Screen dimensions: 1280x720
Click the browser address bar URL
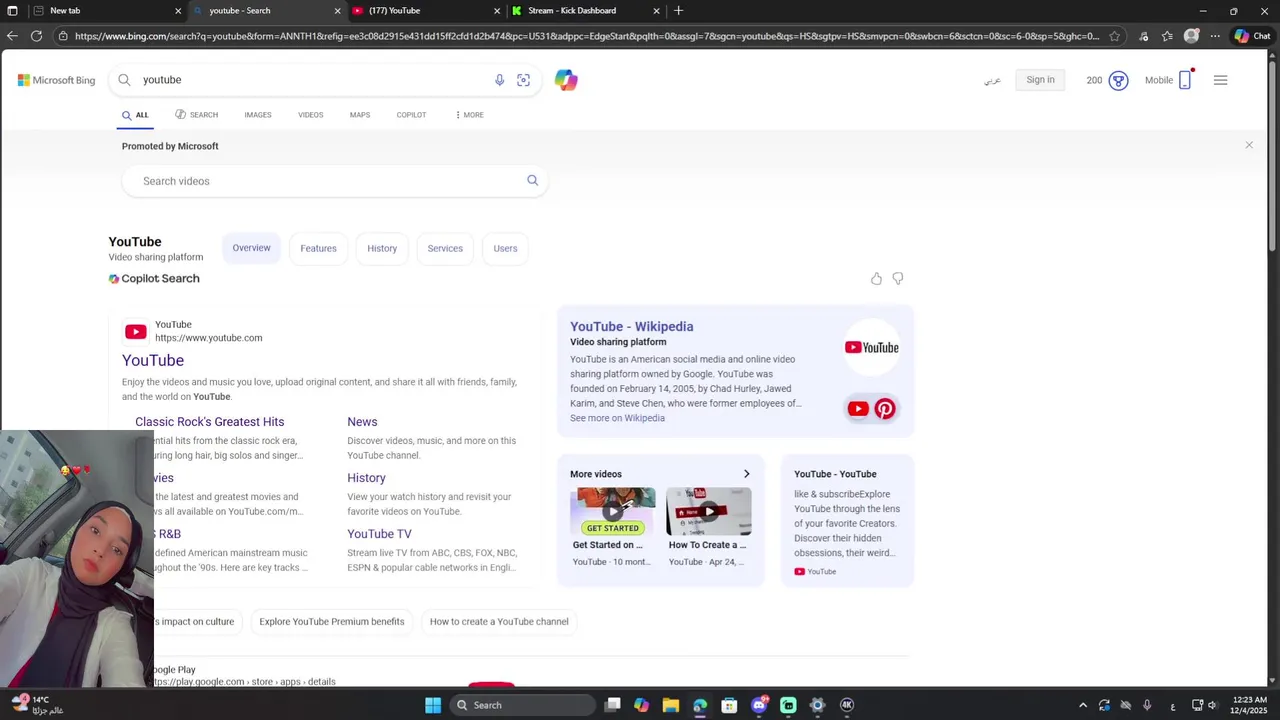point(587,36)
